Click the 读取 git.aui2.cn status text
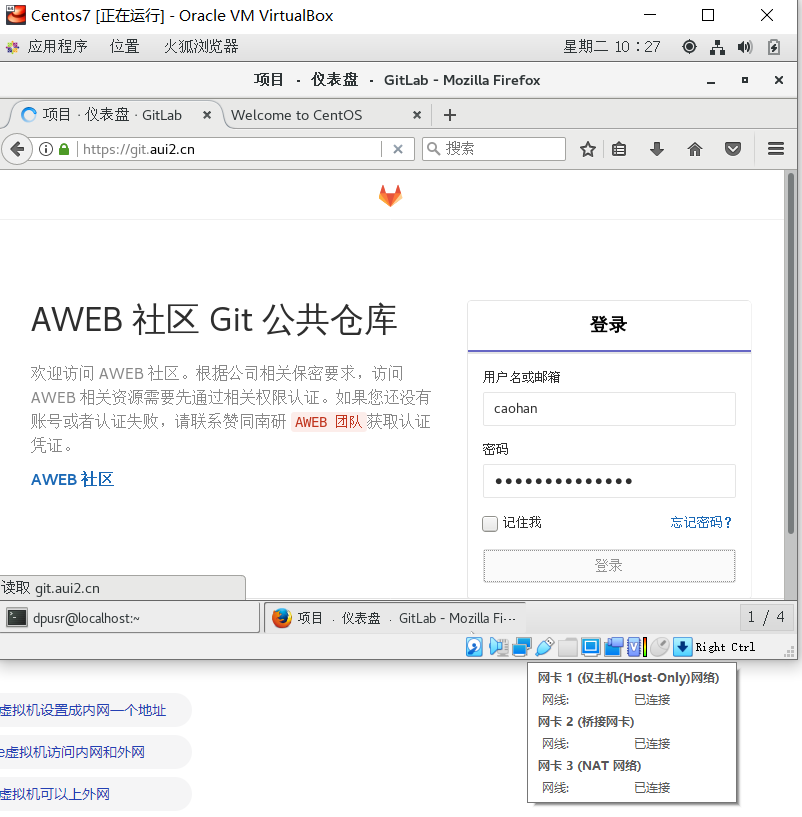802x817 pixels. point(51,588)
